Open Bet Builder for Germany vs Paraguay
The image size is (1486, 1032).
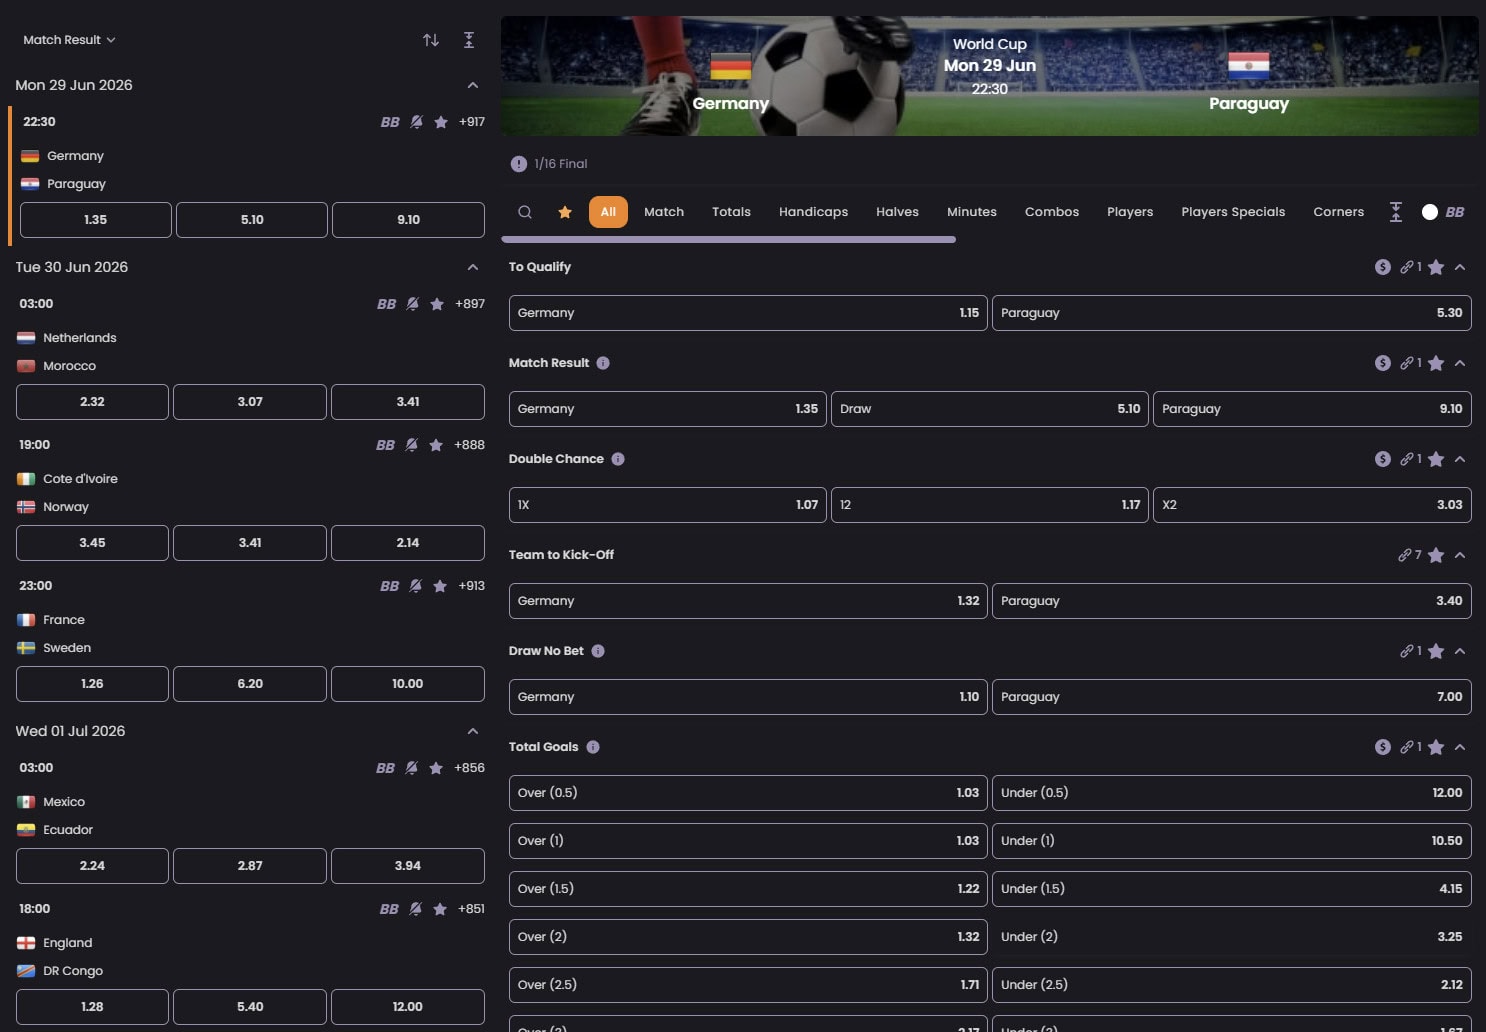coord(390,122)
